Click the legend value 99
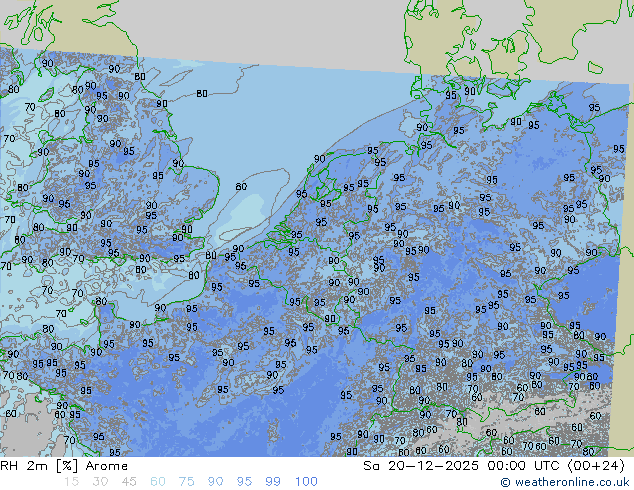 click(x=273, y=482)
